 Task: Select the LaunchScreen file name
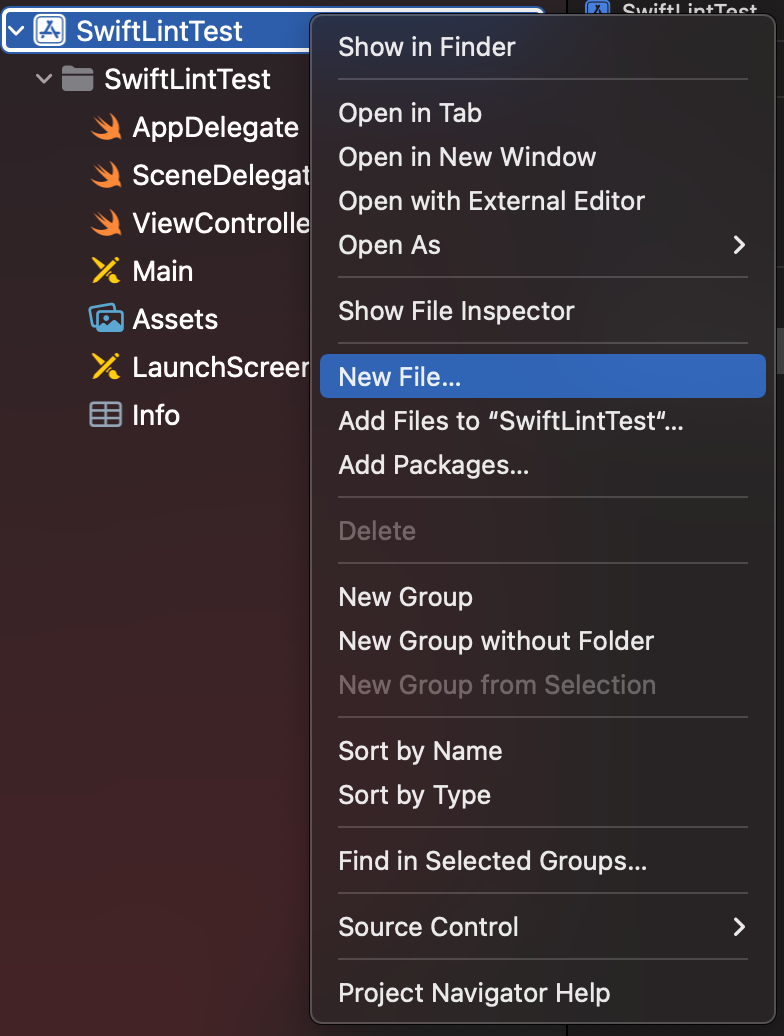221,367
